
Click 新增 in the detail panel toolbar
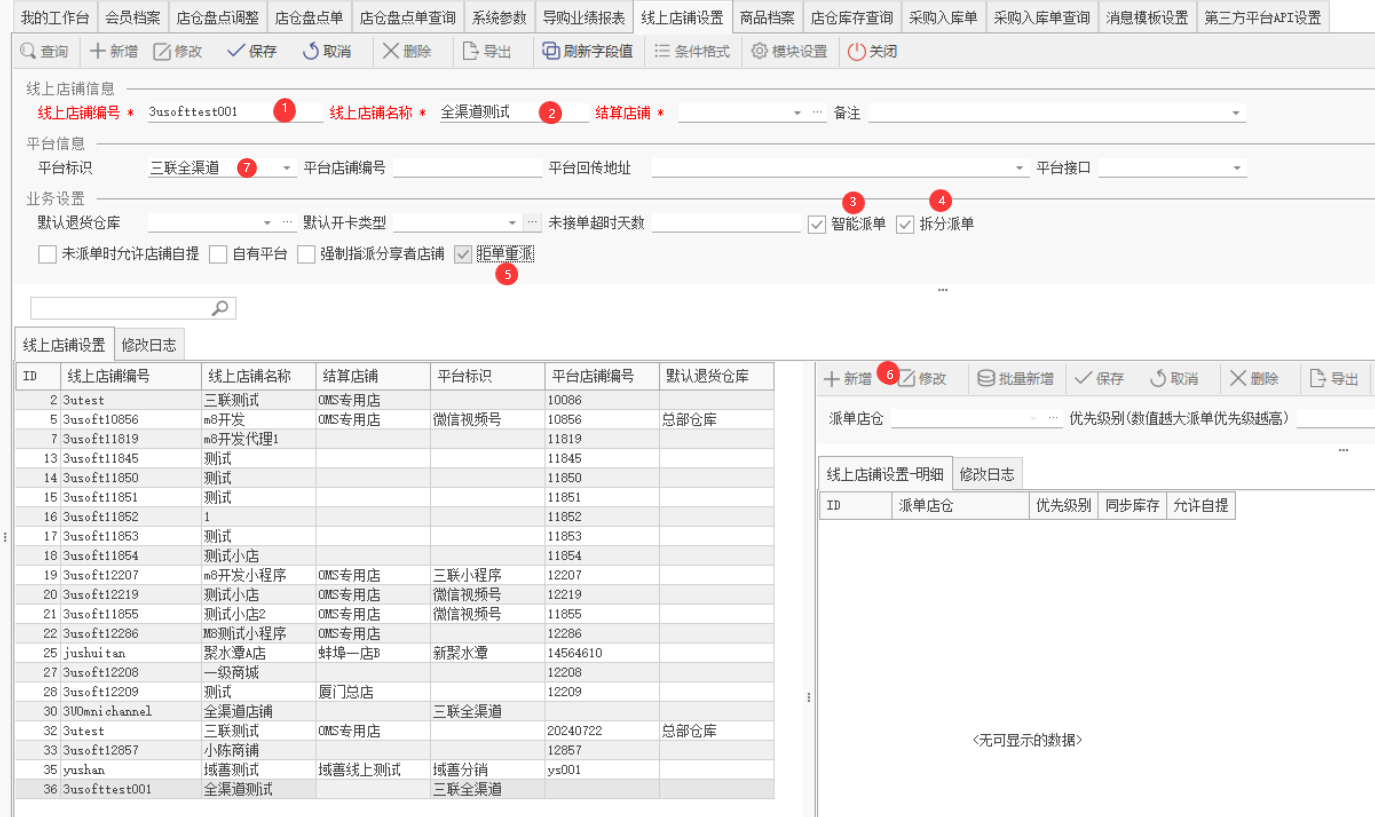pyautogui.click(x=848, y=379)
